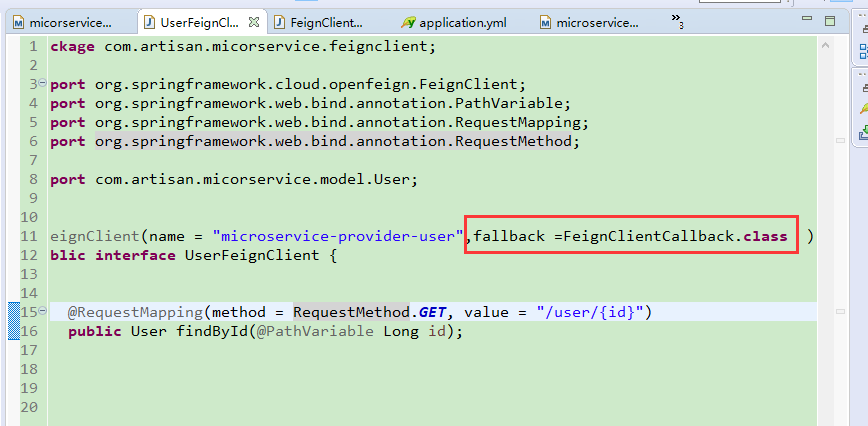Viewport: 868px width, 426px height.
Task: Minimize the editor area
Action: click(808, 20)
